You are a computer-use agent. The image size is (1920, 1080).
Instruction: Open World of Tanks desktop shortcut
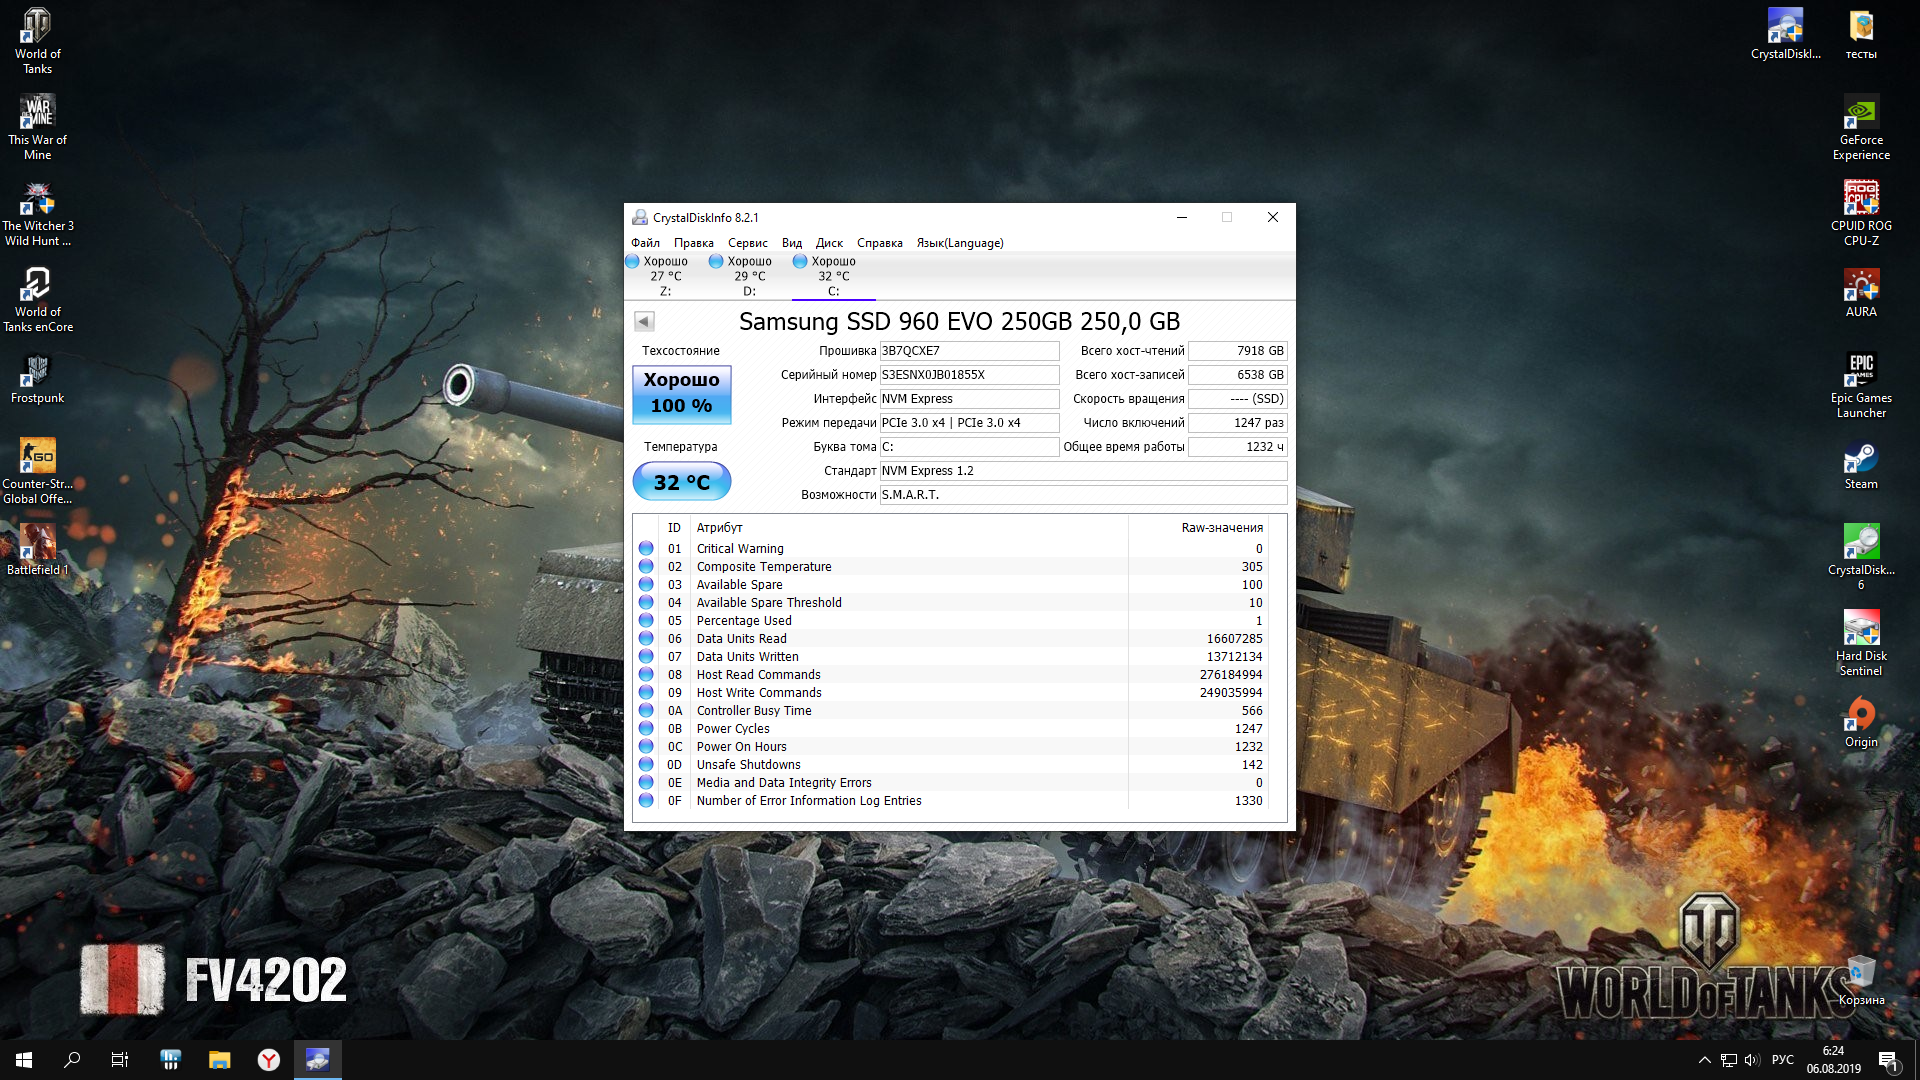click(x=37, y=42)
